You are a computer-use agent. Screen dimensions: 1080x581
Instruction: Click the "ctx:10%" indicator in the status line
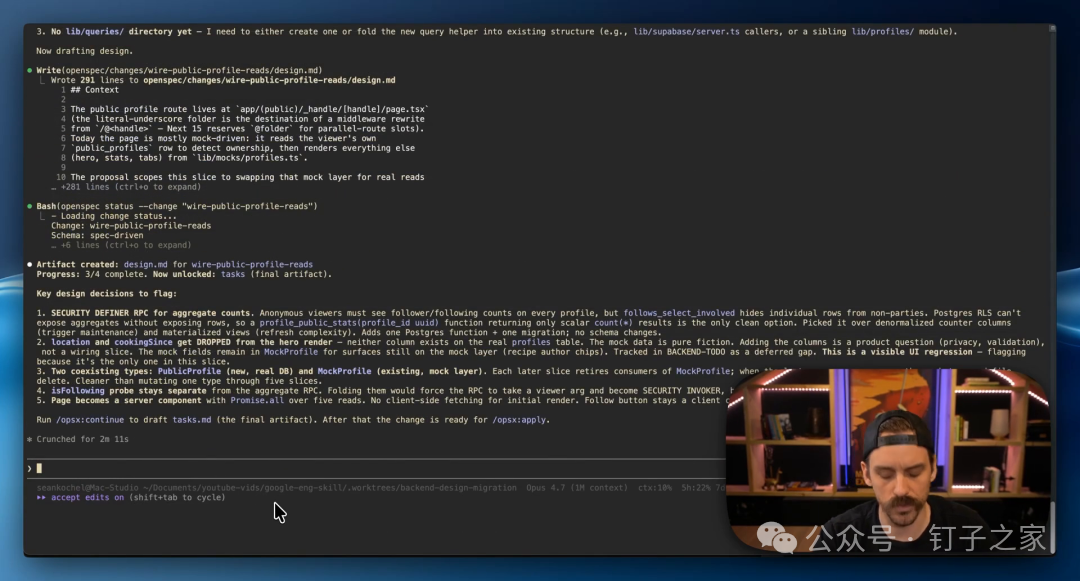[654, 487]
